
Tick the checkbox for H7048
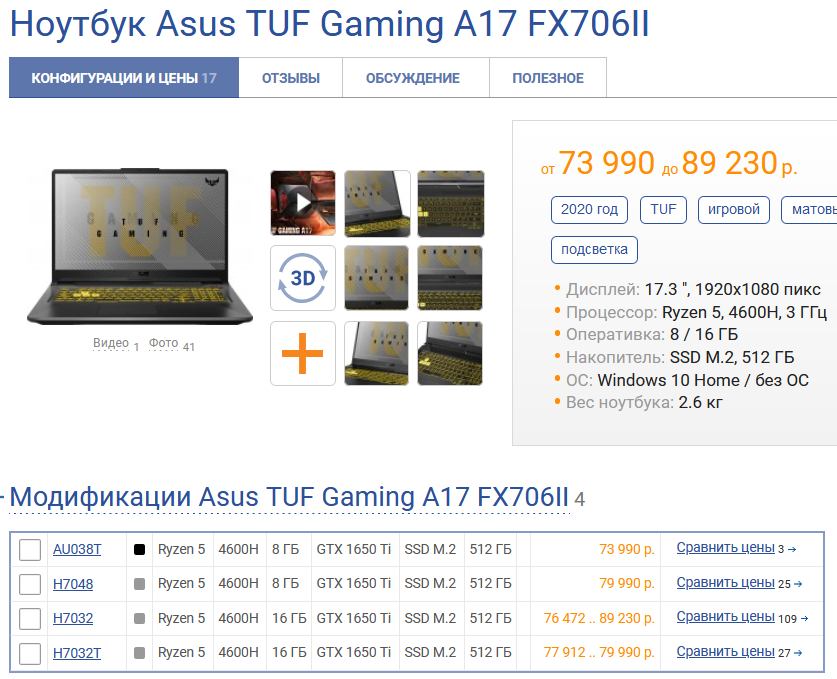tap(30, 585)
